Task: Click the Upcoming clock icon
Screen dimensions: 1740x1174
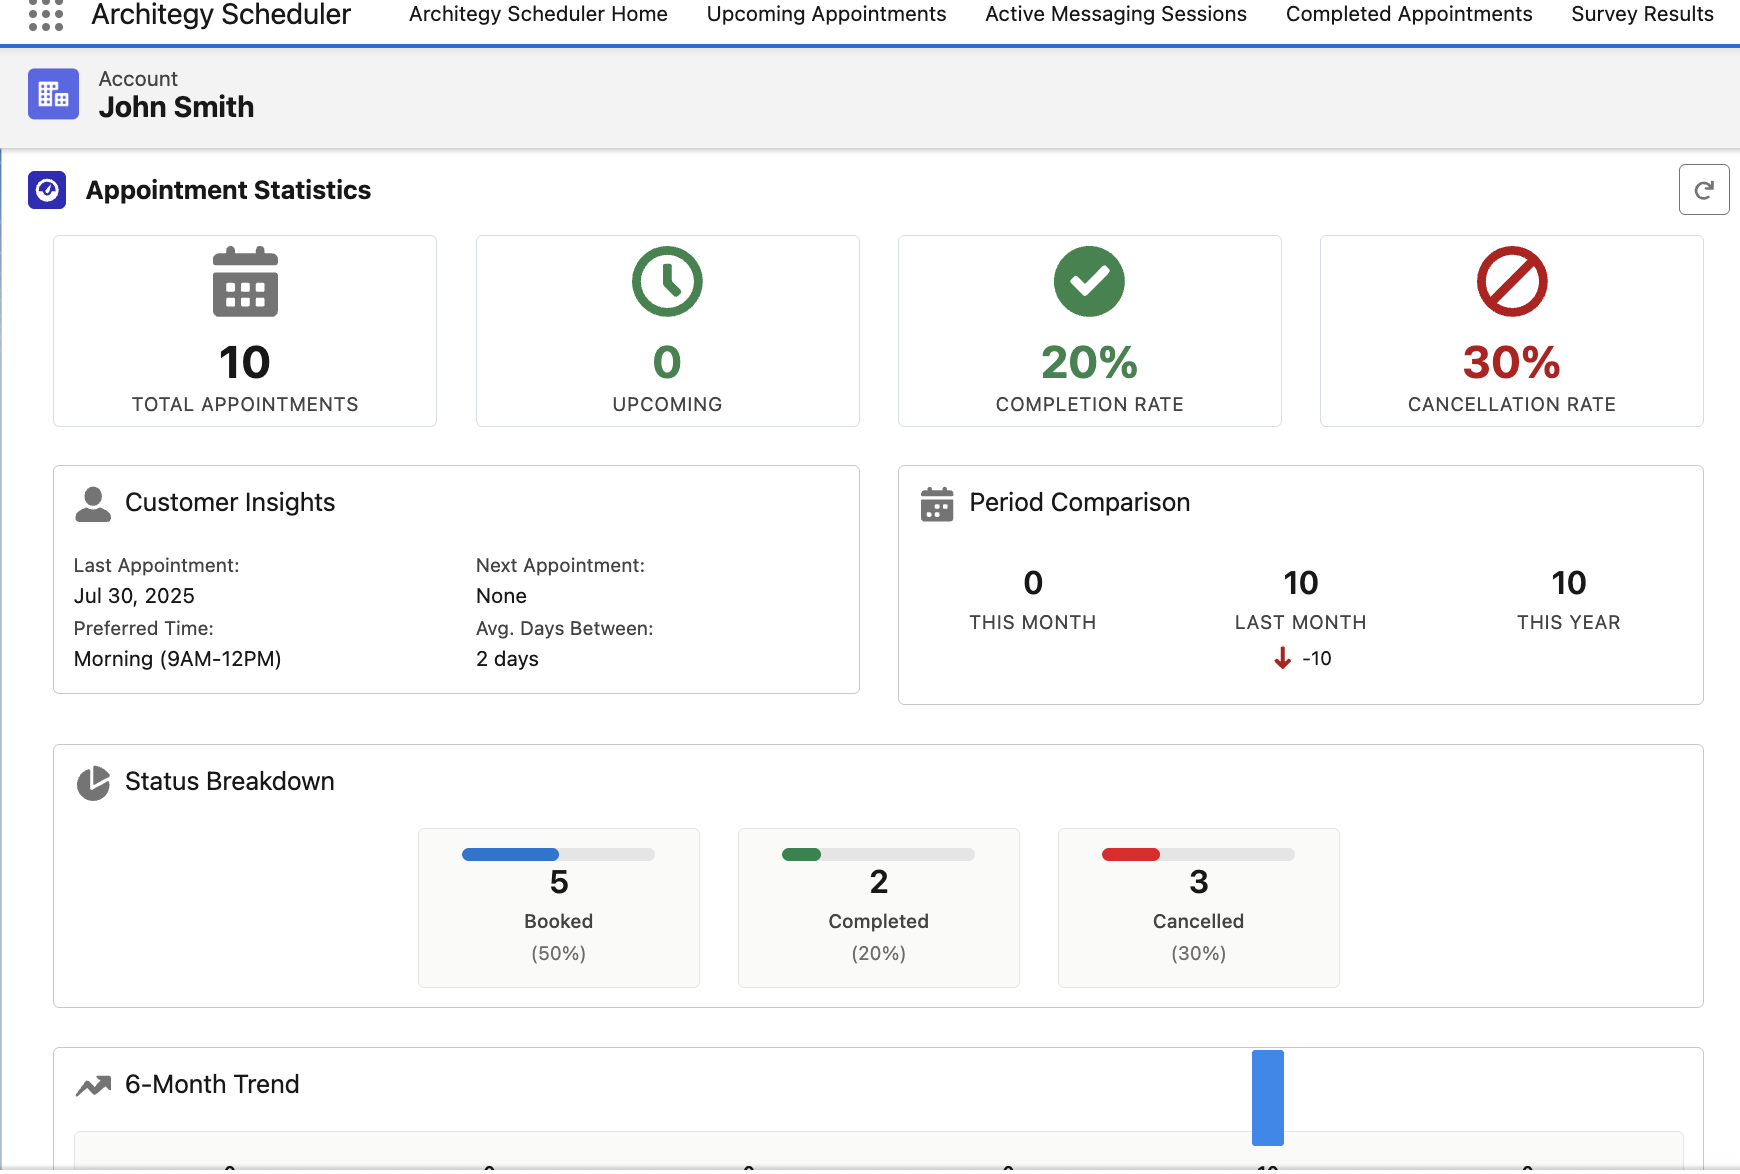Action: pyautogui.click(x=667, y=281)
